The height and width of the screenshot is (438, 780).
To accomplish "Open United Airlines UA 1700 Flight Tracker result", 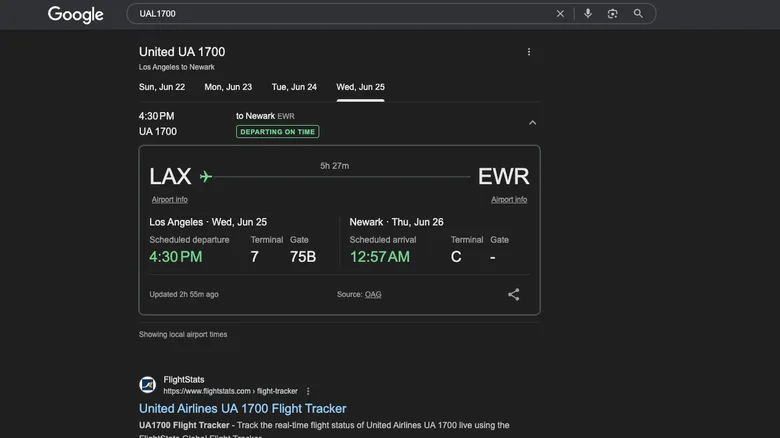I will tap(242, 409).
